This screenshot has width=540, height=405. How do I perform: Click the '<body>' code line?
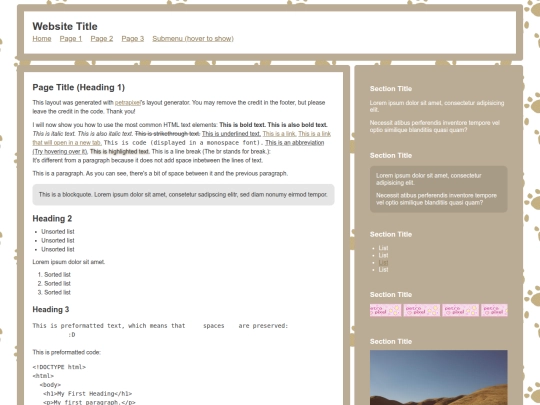click(x=50, y=385)
